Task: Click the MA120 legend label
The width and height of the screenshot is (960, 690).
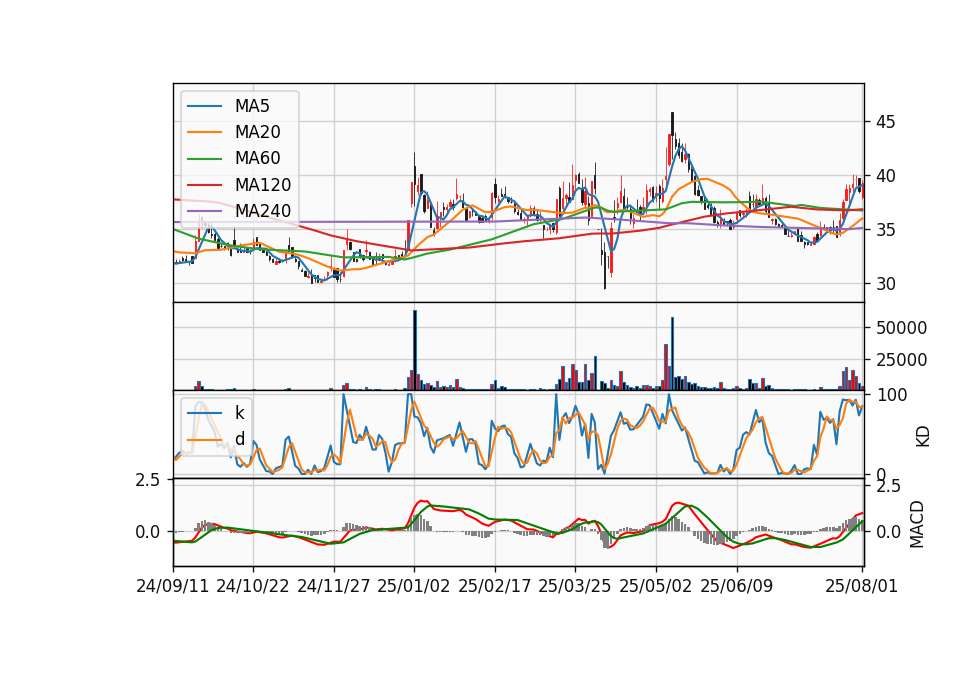Action: pyautogui.click(x=263, y=185)
